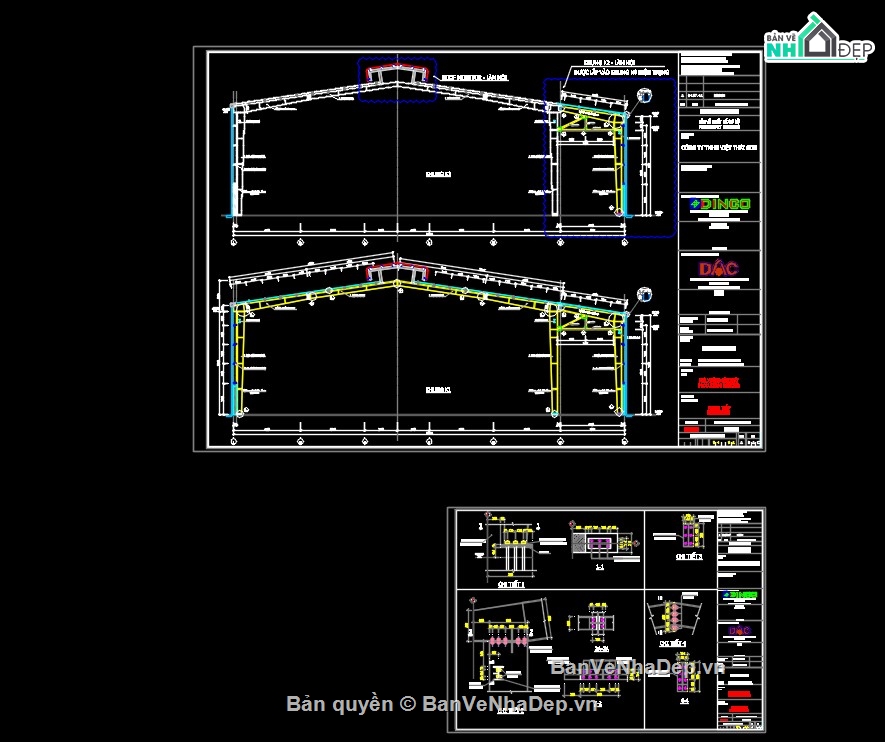Image resolution: width=885 pixels, height=742 pixels.
Task: Click the red title text in upper title block
Action: (x=718, y=383)
